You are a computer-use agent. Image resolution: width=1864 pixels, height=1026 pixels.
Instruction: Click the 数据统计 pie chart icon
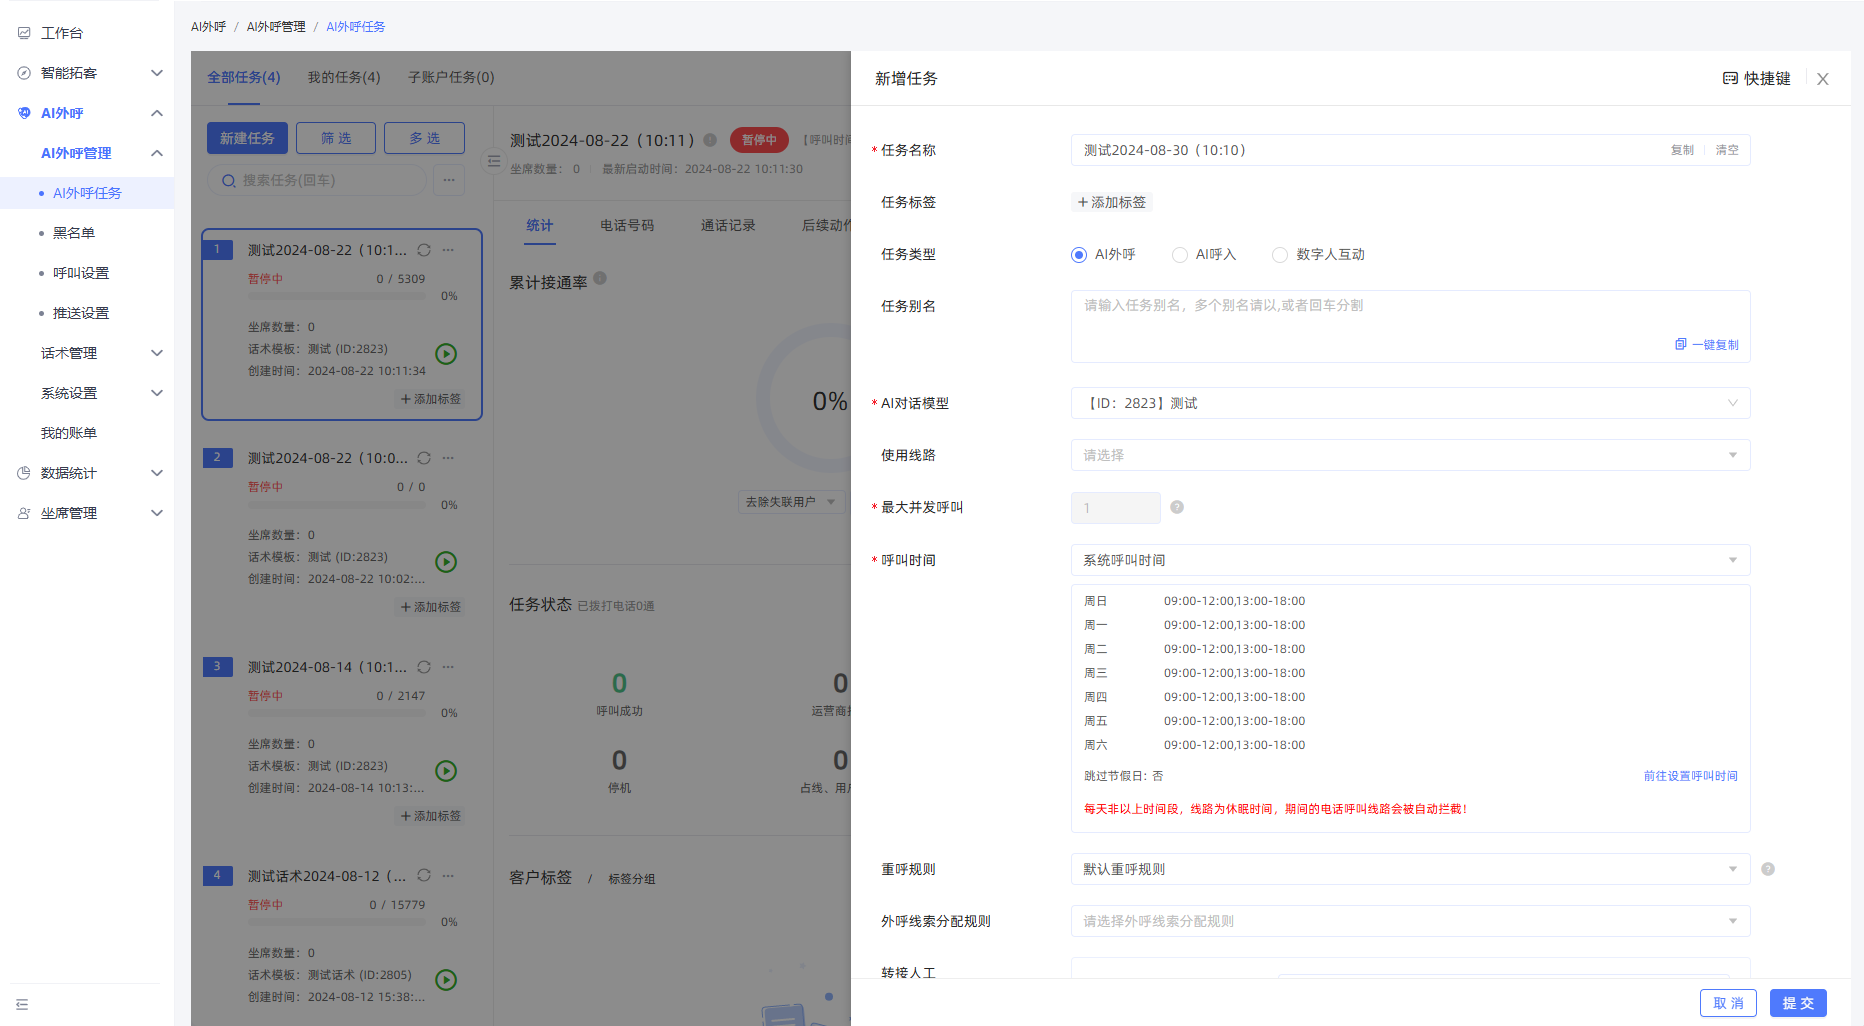coord(24,473)
